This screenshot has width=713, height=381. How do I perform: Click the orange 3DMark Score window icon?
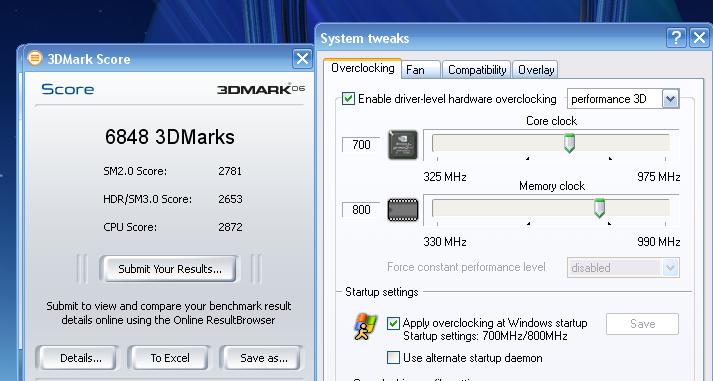(35, 58)
